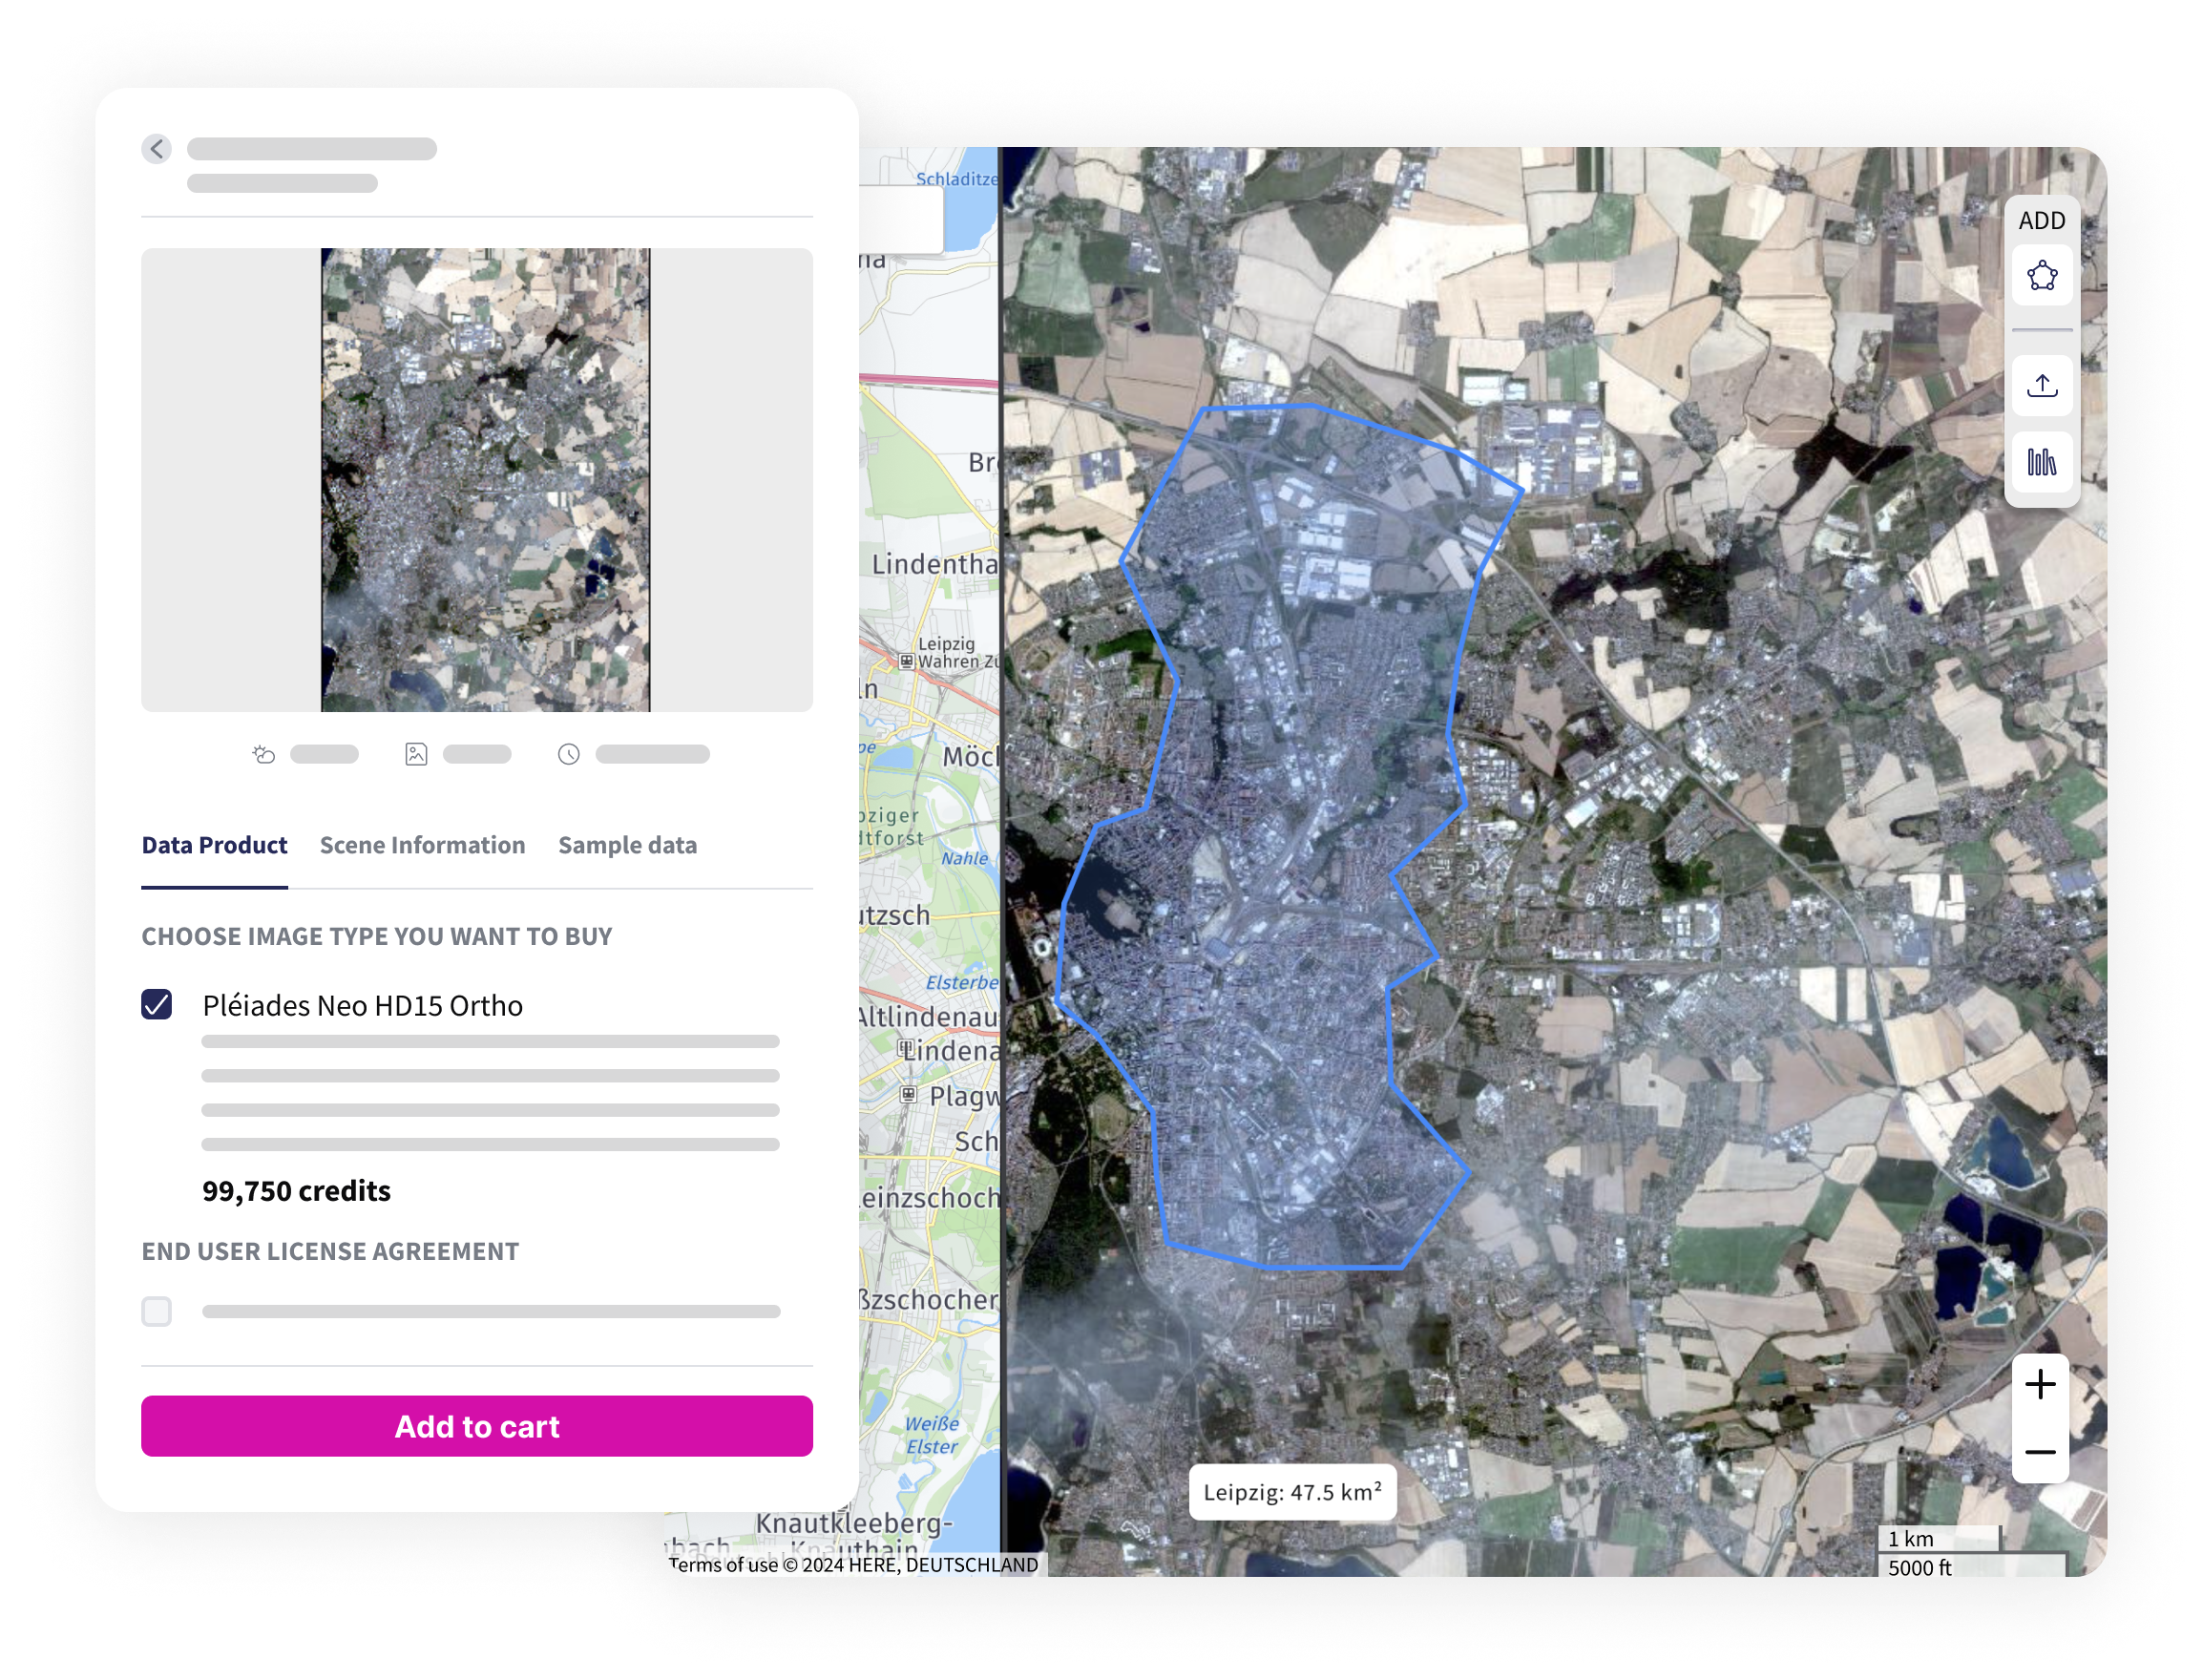Expand the image type selection dropdown
2203x1680 pixels.
point(476,1004)
